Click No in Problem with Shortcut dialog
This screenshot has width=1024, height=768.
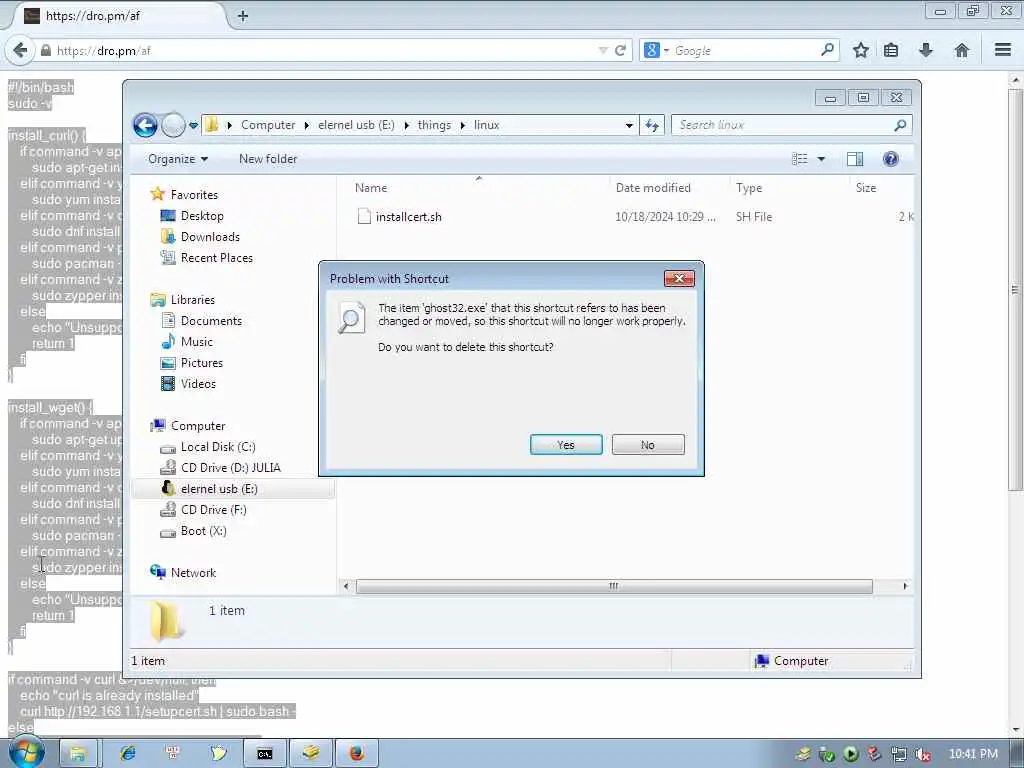point(648,445)
